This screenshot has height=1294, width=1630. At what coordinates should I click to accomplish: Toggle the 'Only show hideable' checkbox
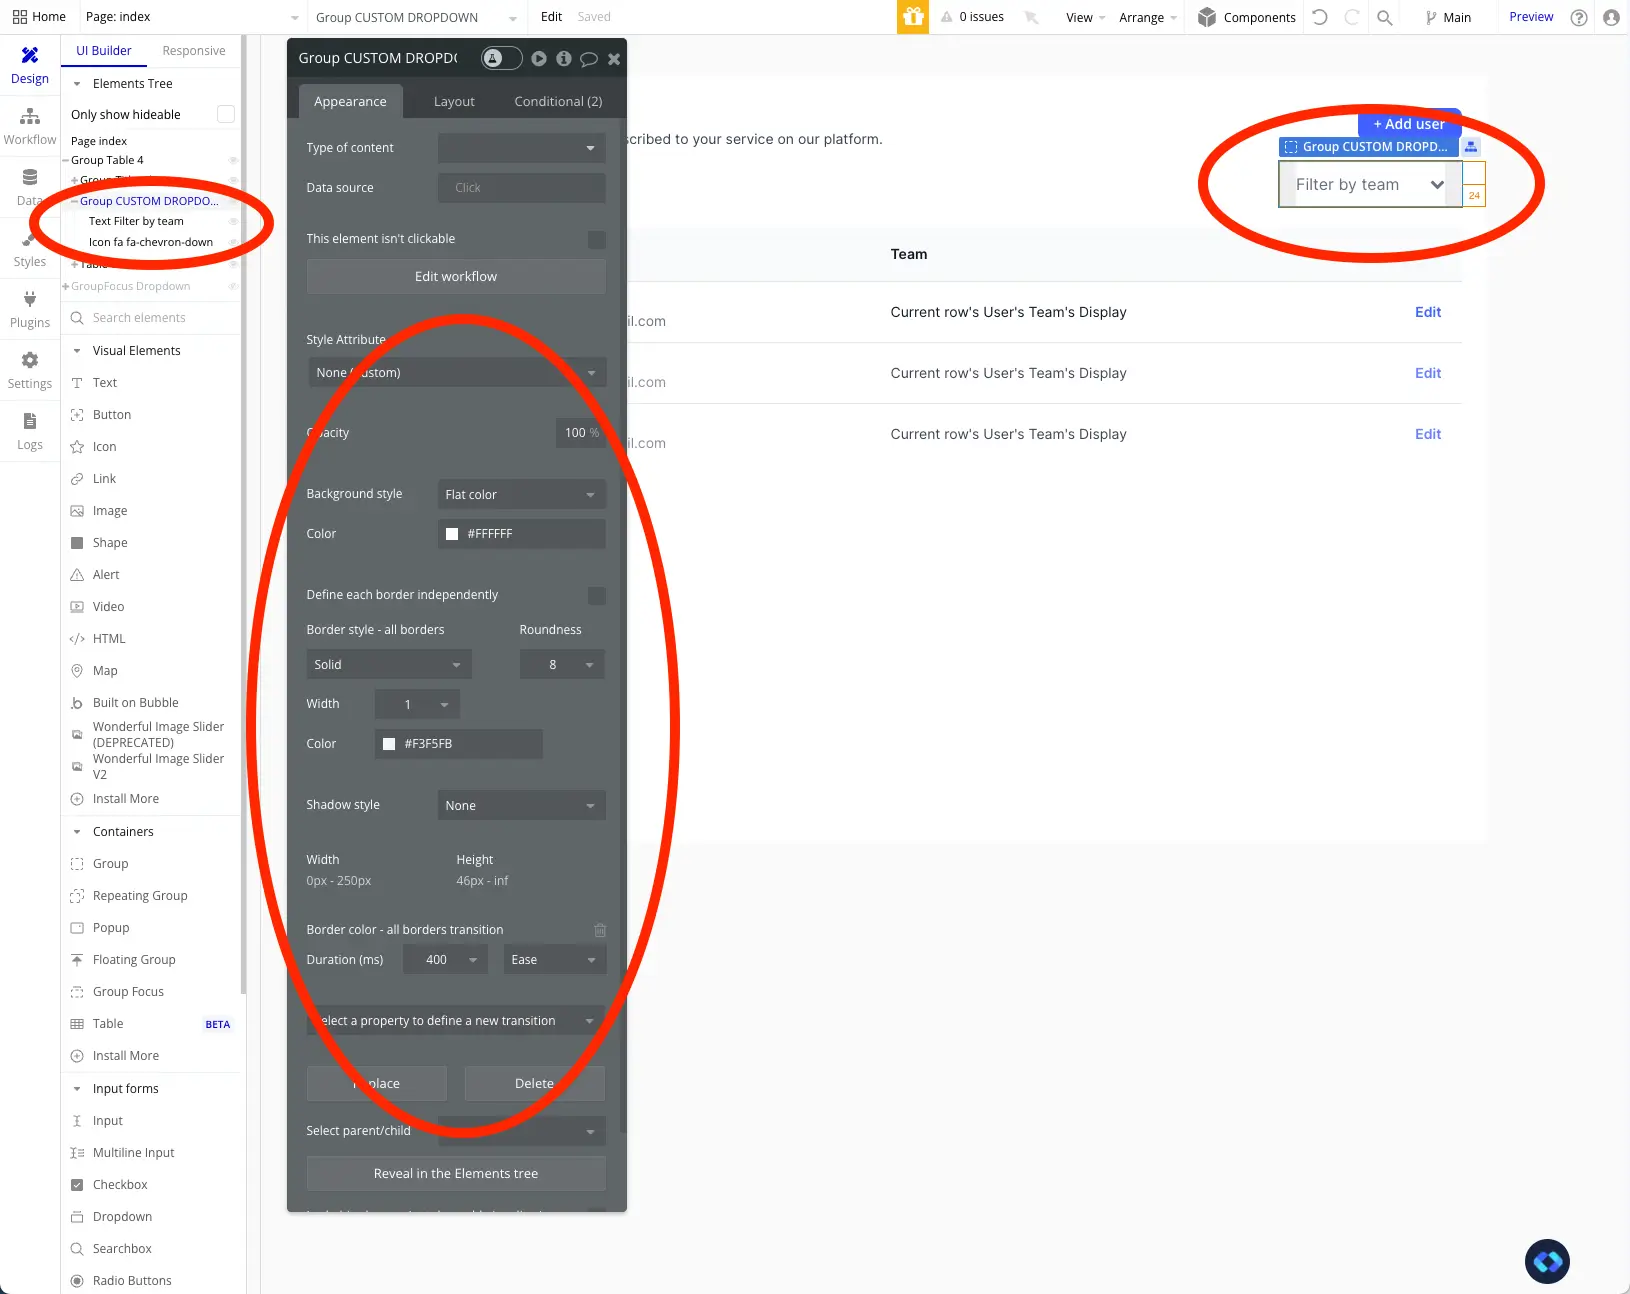tap(226, 114)
